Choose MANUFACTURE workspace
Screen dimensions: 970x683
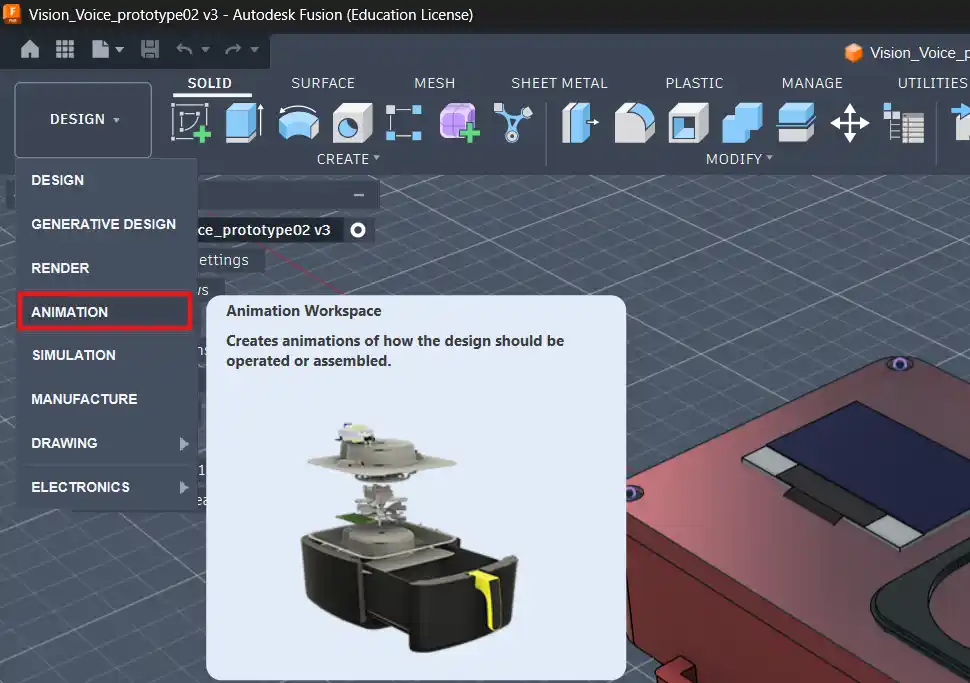coord(106,399)
